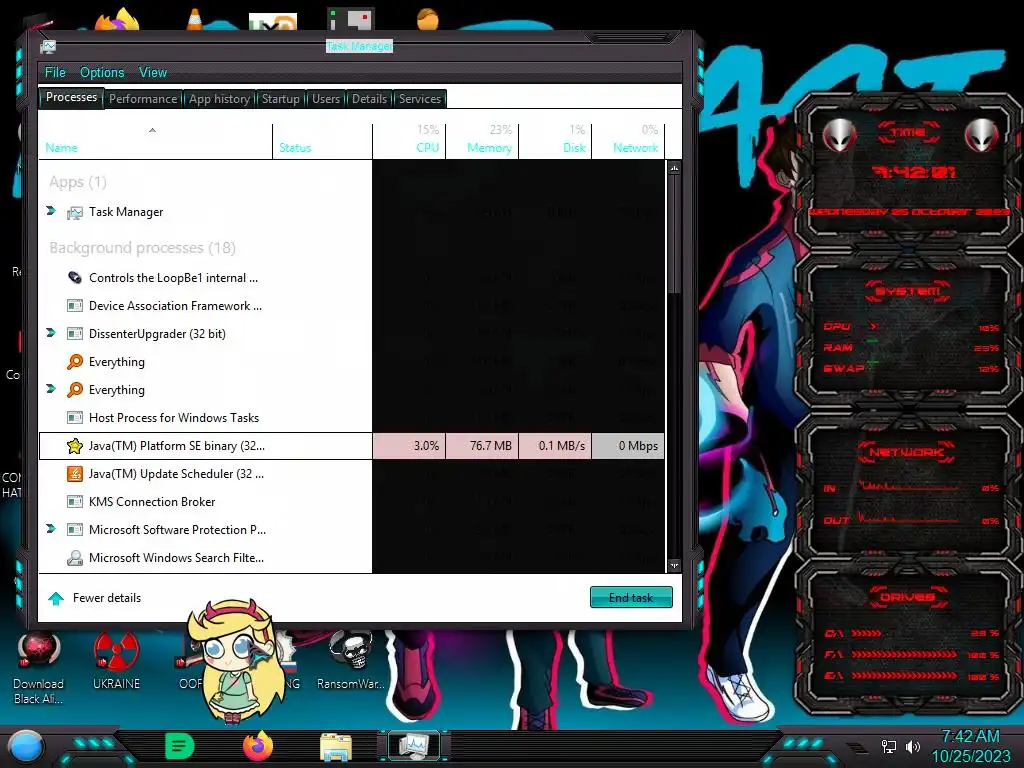Click the Java Platform SE star icon
The width and height of the screenshot is (1024, 768).
click(75, 445)
